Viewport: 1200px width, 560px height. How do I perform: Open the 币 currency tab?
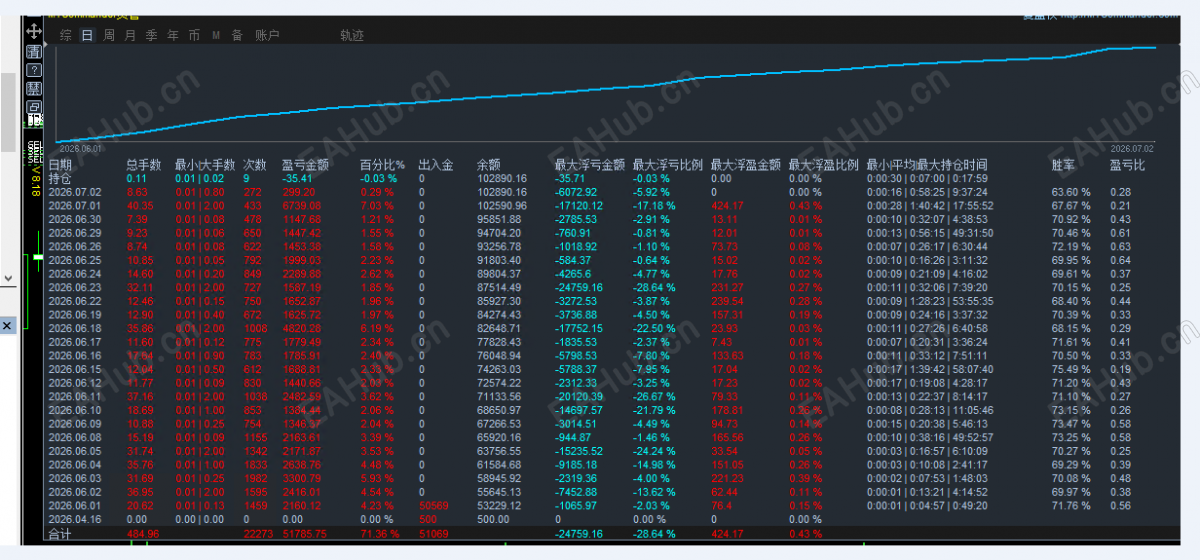pos(194,35)
